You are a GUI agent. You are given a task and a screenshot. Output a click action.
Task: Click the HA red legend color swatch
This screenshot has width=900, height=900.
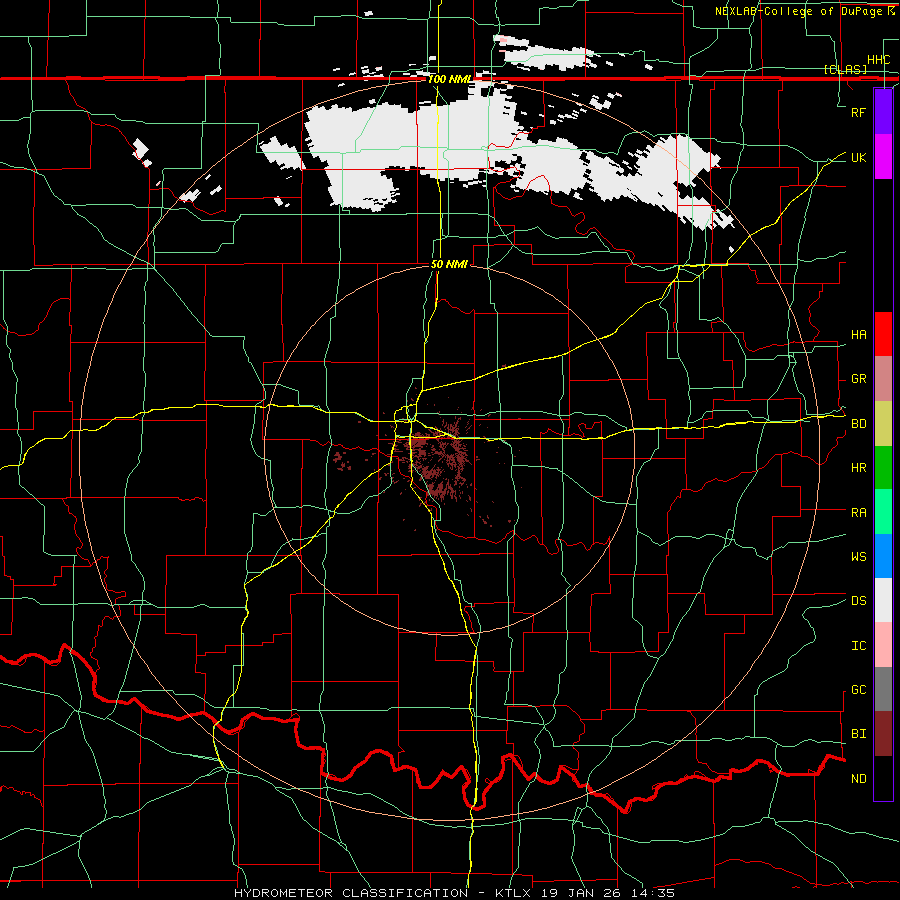(x=883, y=334)
